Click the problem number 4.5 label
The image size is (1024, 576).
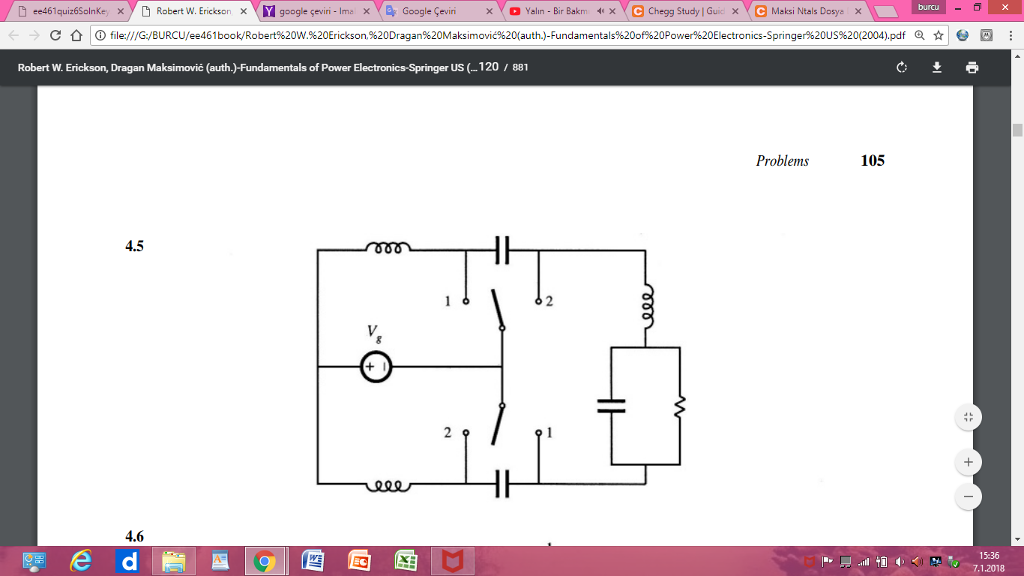pos(135,246)
